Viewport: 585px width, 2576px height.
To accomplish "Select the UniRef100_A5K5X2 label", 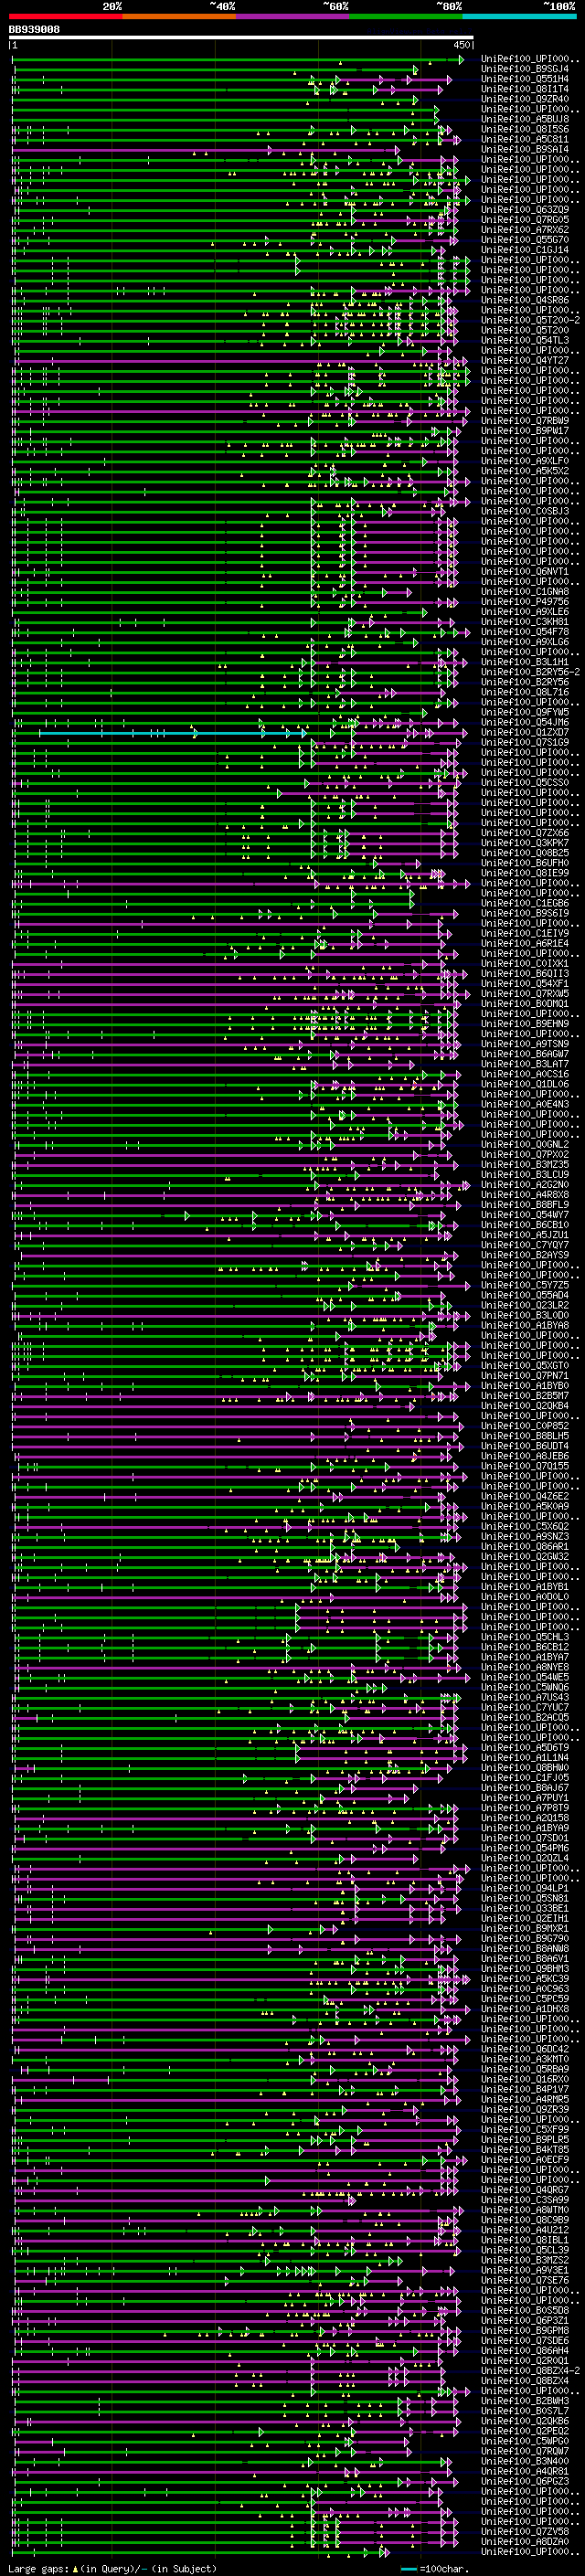I will (x=525, y=471).
